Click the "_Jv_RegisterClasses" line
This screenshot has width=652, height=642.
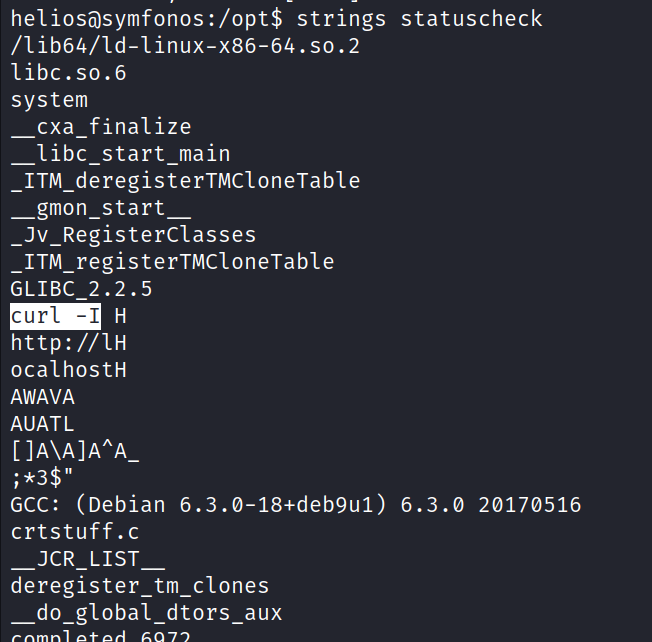pos(133,235)
